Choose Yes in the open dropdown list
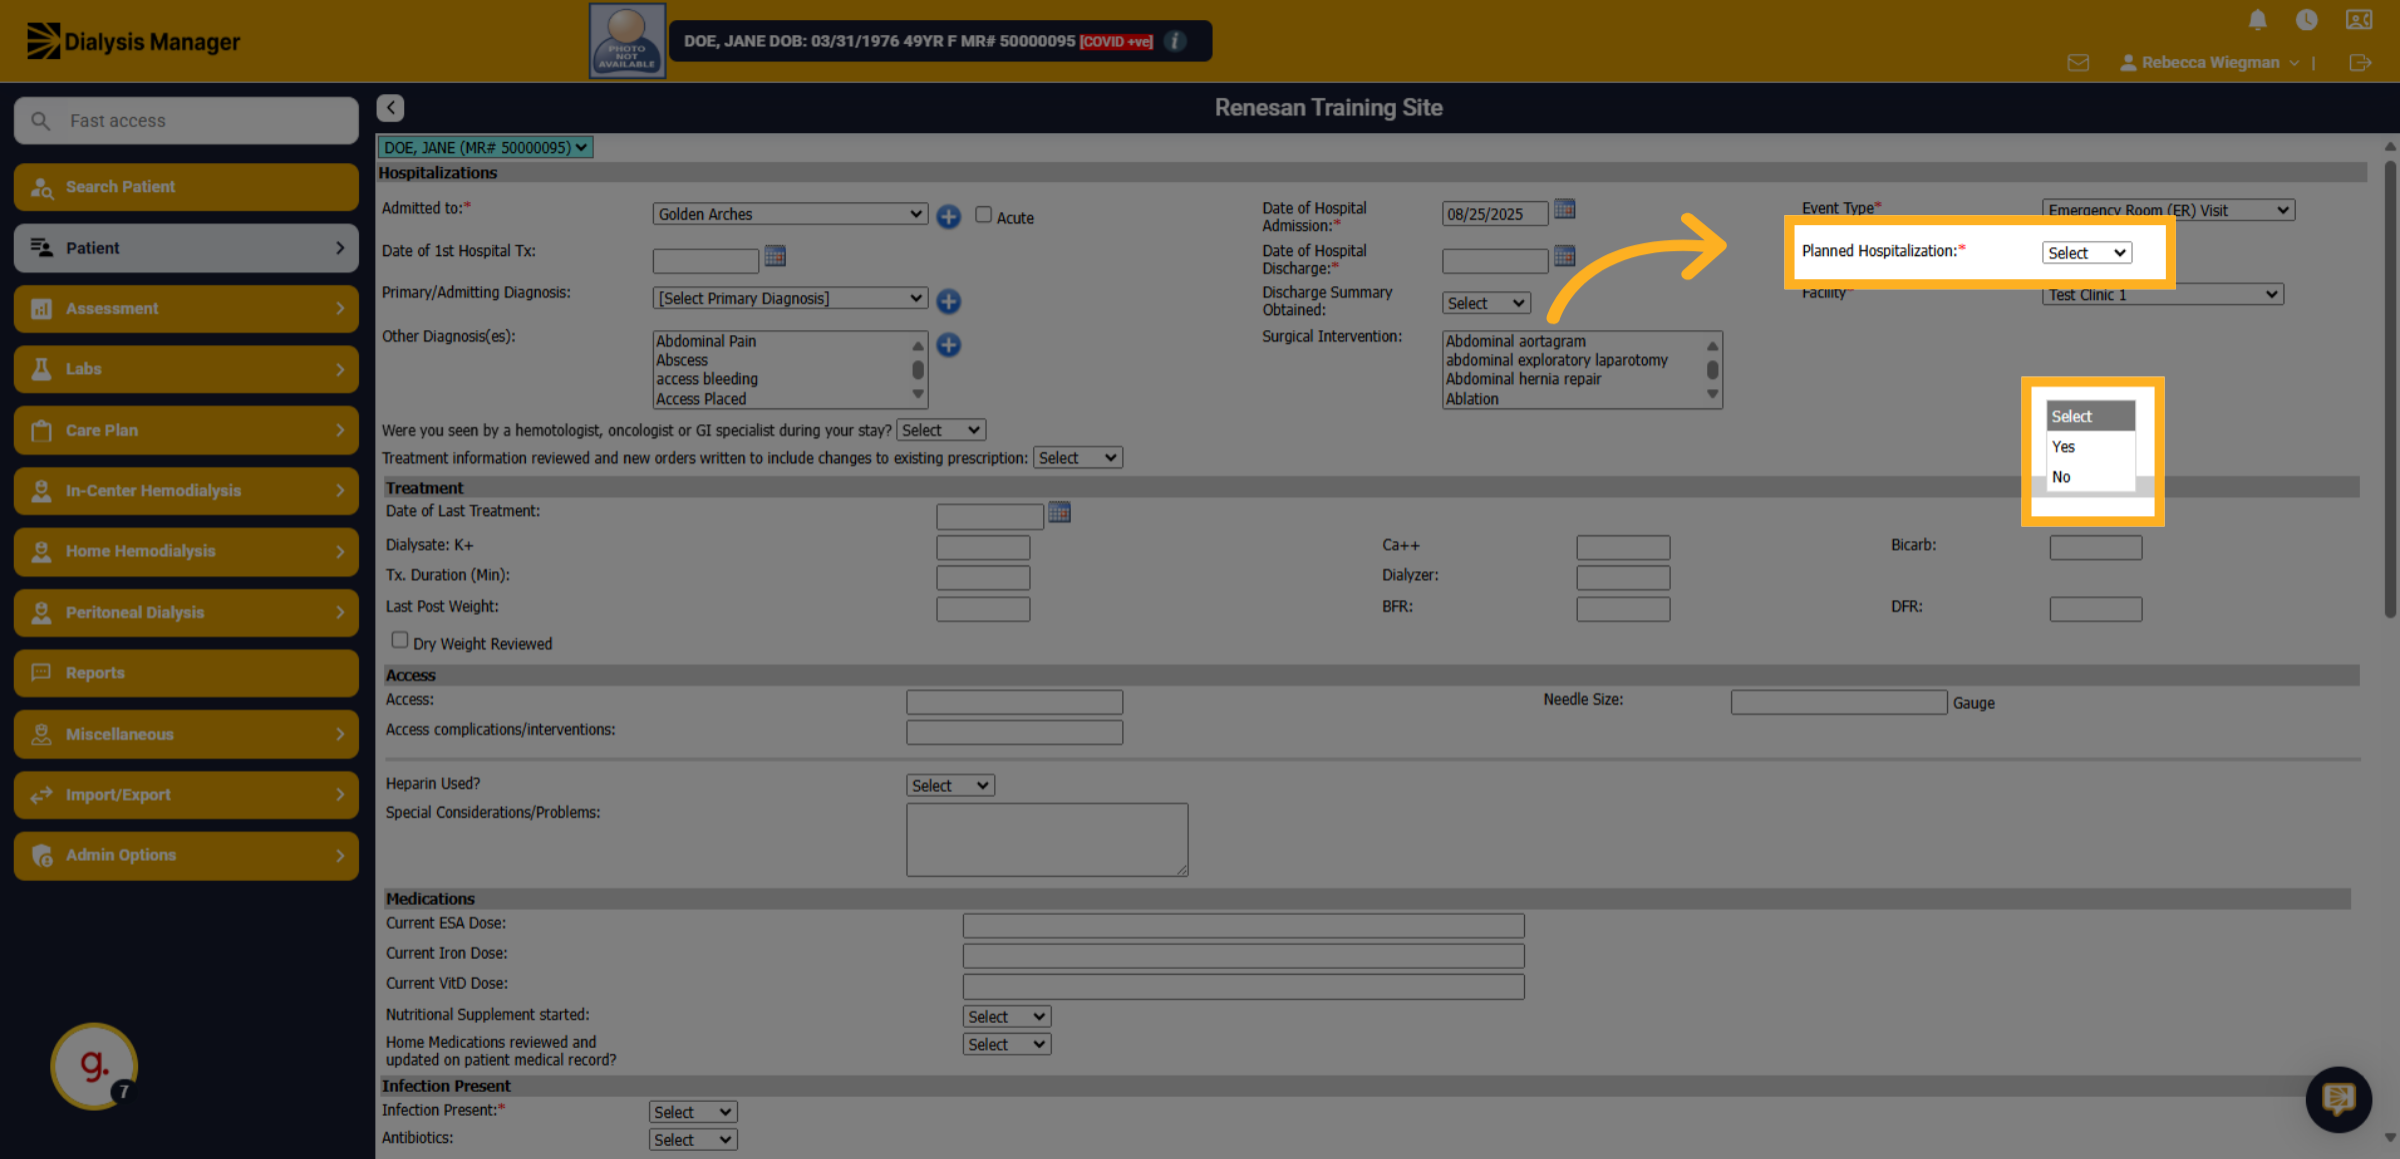2400x1159 pixels. [x=2090, y=447]
